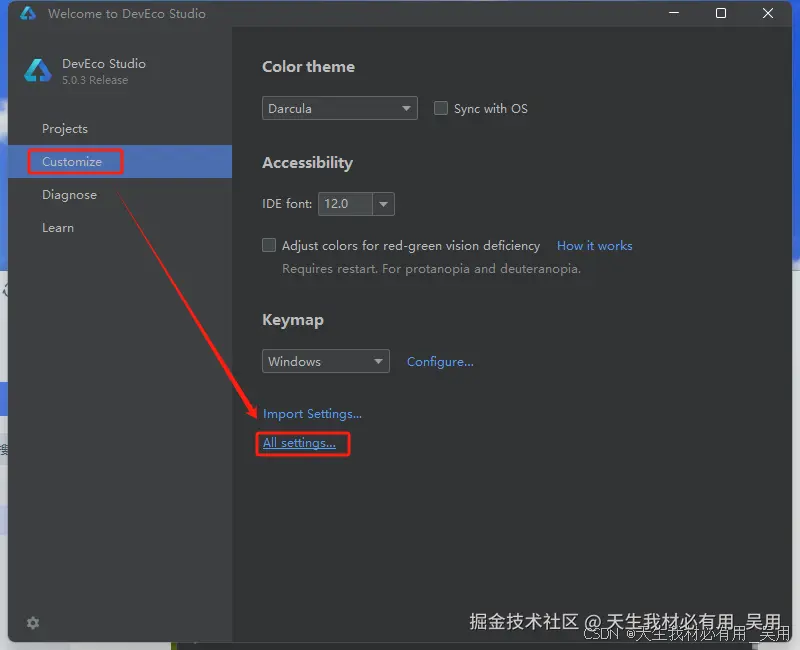The width and height of the screenshot is (800, 650).
Task: Minimize the Welcome to DevEco Studio window
Action: pos(674,13)
